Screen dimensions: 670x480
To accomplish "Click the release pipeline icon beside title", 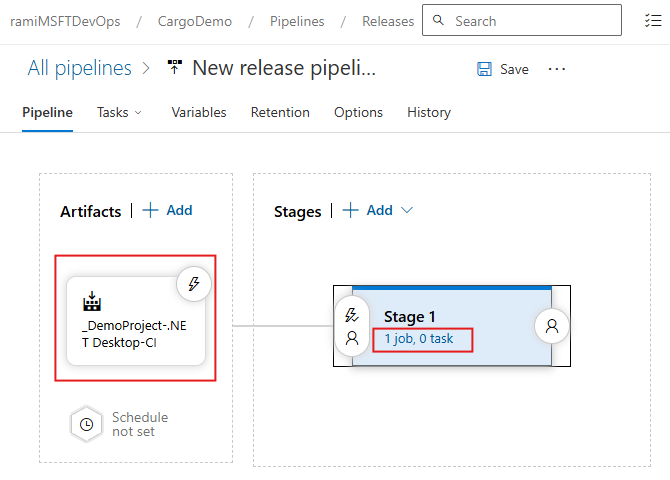I will tap(176, 68).
